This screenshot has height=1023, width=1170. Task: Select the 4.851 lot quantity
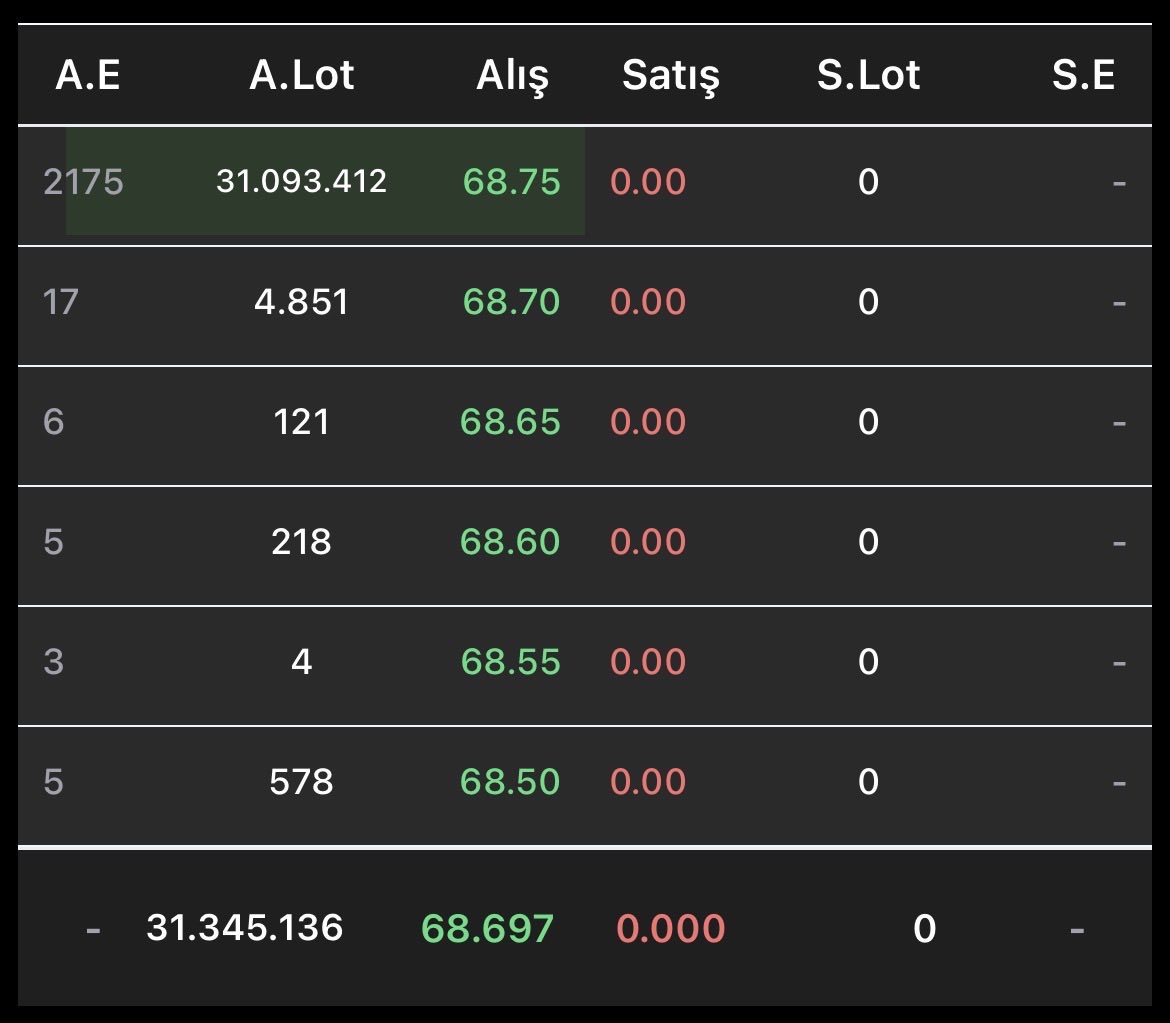(301, 302)
